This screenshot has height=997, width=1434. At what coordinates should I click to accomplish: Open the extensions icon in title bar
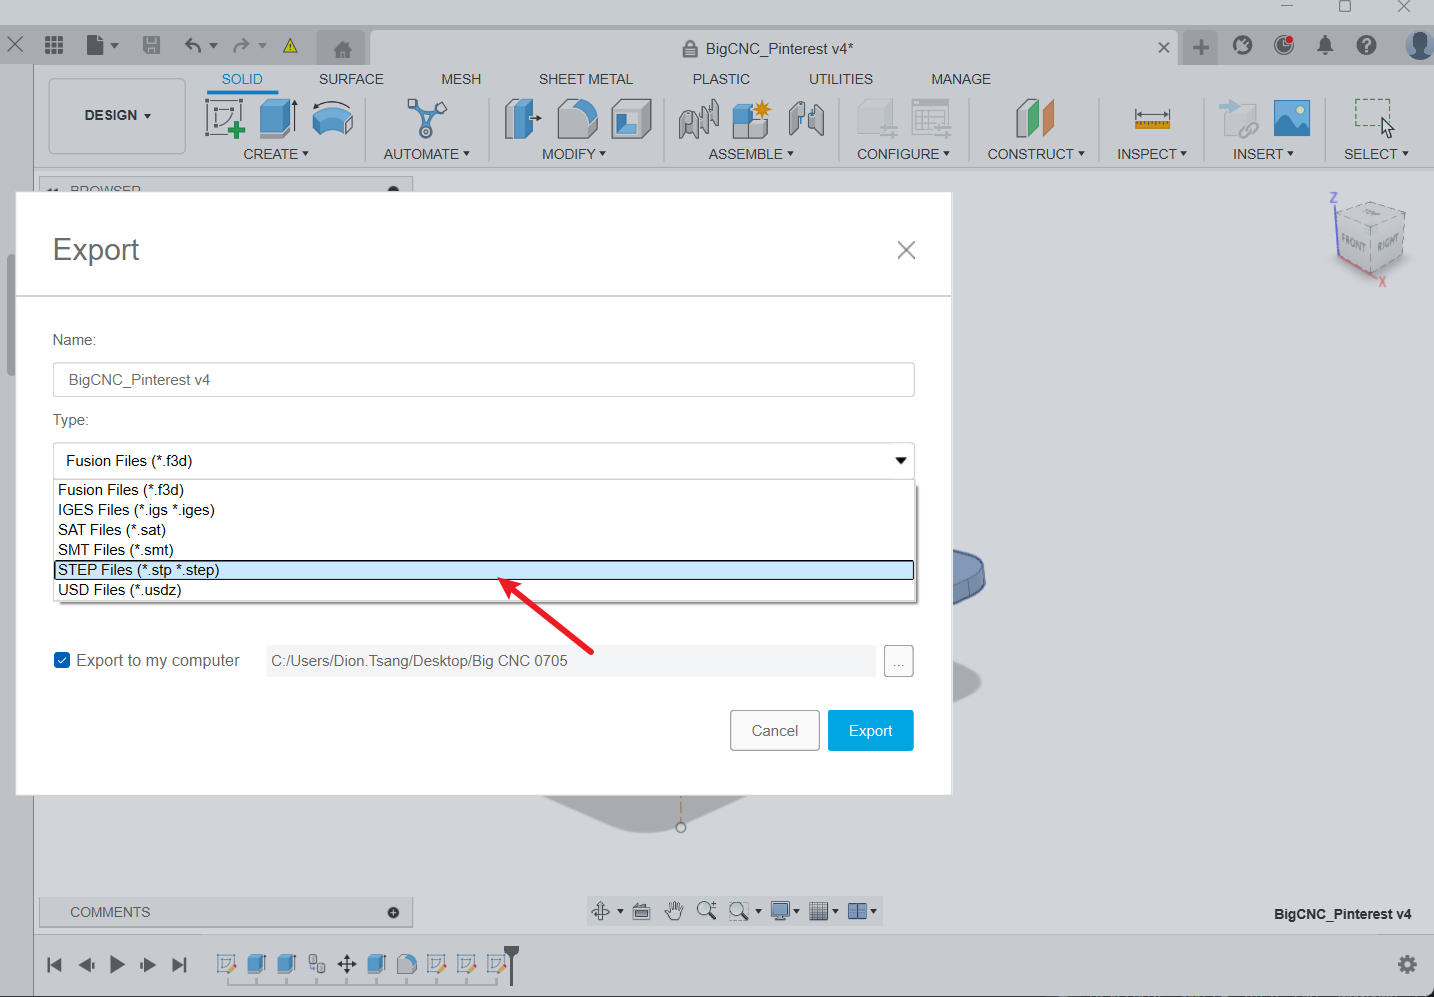[1242, 45]
